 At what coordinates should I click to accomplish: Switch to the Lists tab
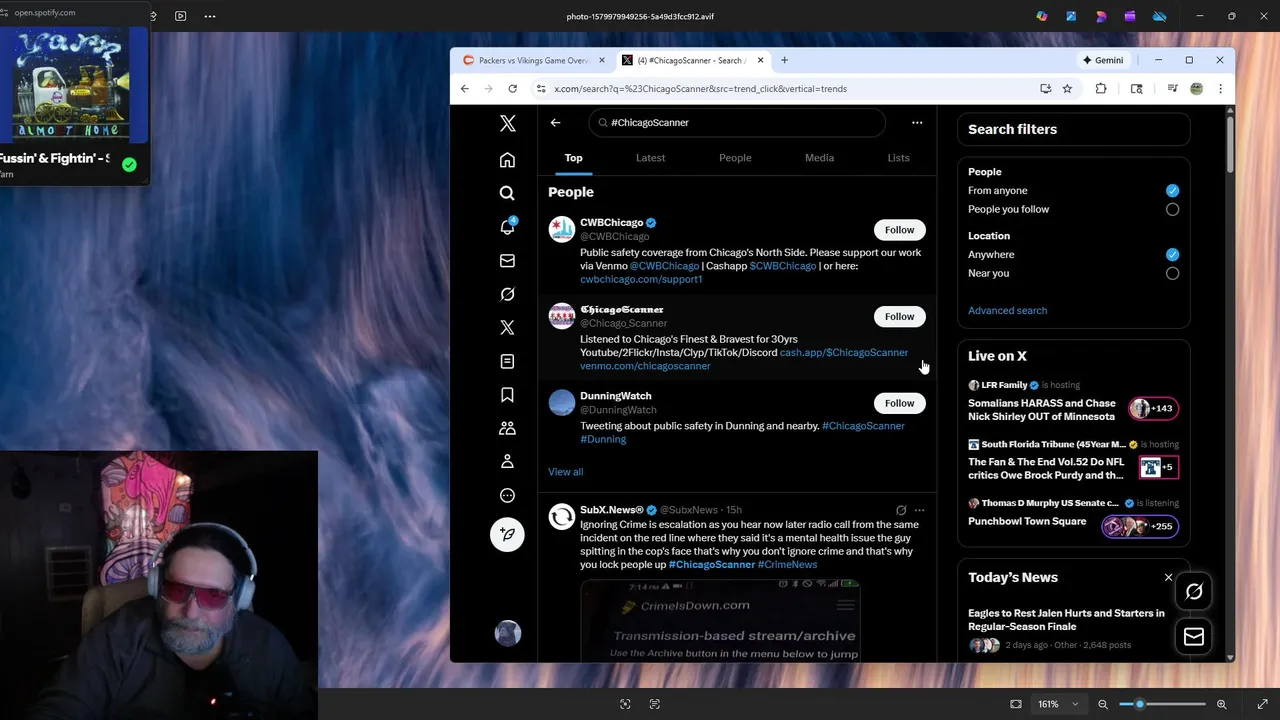click(x=898, y=158)
